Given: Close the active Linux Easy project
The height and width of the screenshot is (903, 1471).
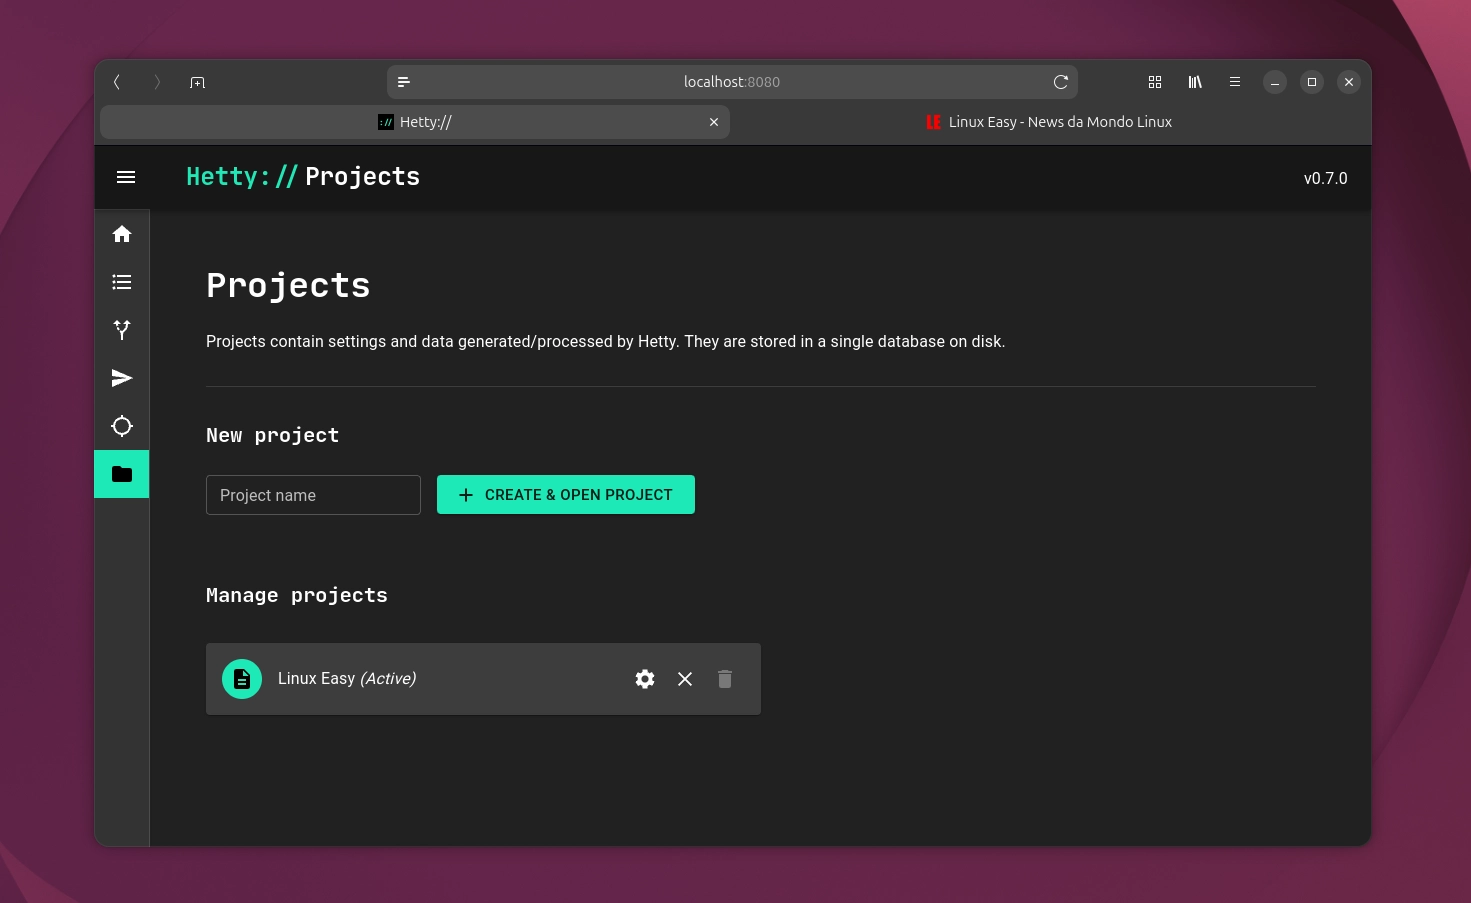Looking at the screenshot, I should [685, 679].
